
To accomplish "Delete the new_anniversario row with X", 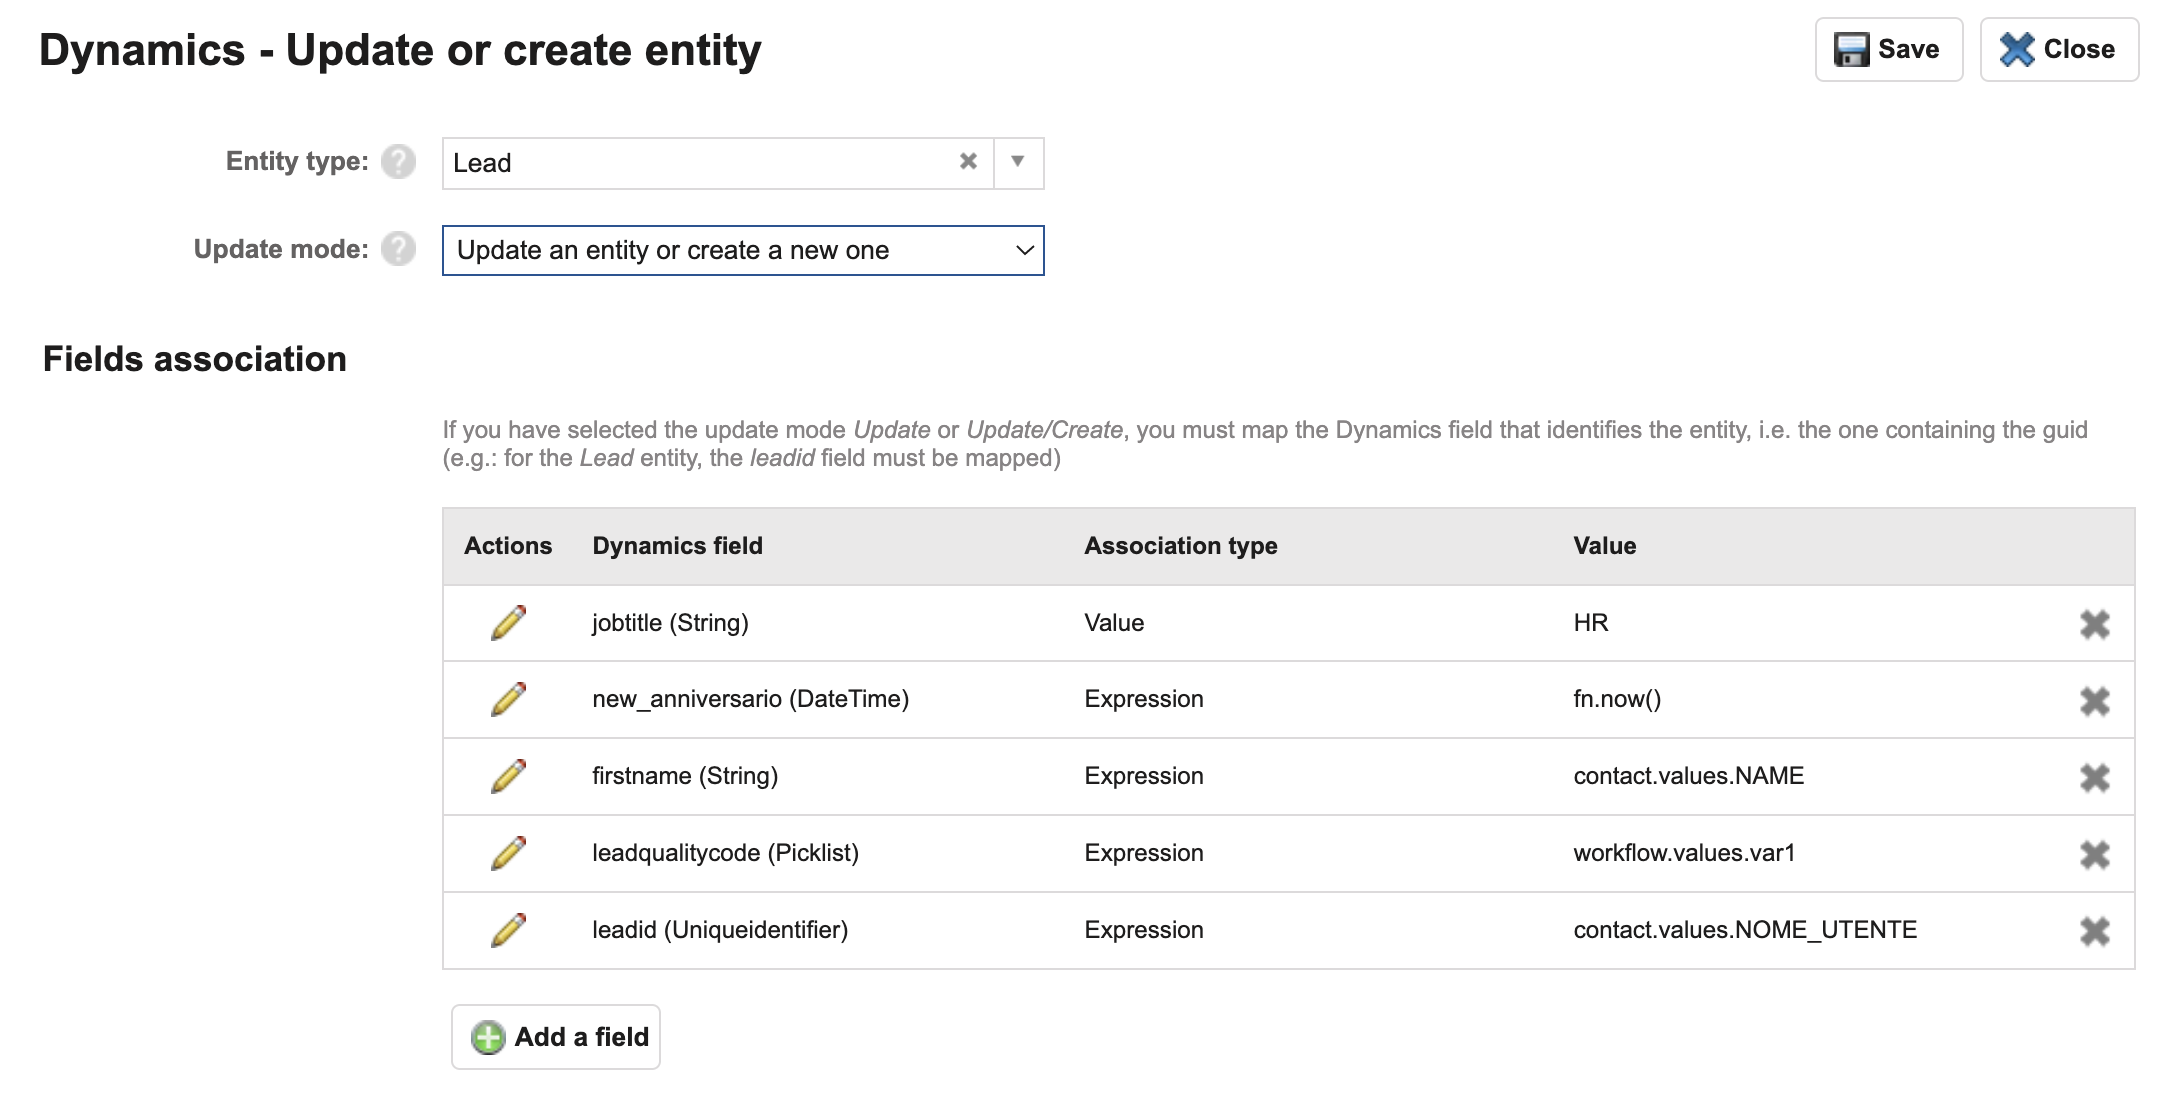I will [2094, 702].
